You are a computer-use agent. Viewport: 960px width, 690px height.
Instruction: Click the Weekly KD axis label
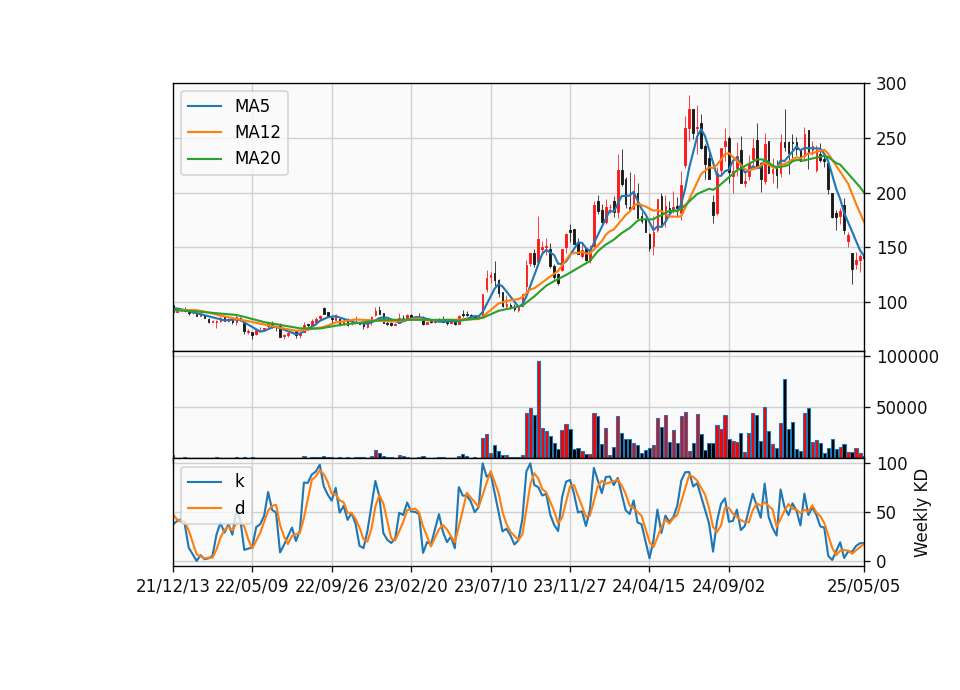click(921, 513)
